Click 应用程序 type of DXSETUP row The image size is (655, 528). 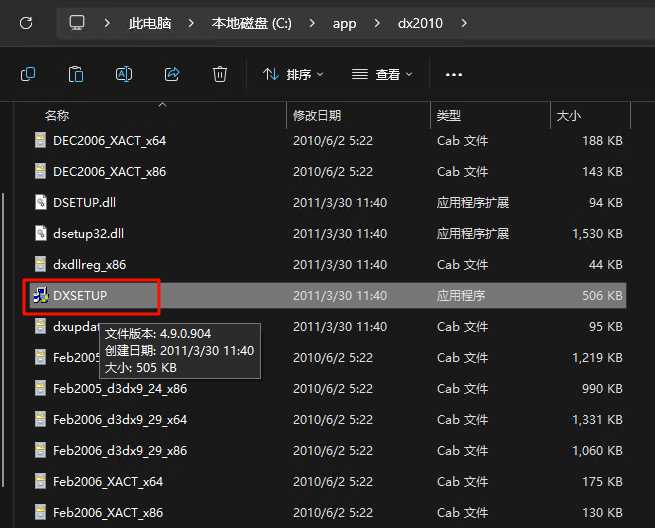(x=461, y=296)
